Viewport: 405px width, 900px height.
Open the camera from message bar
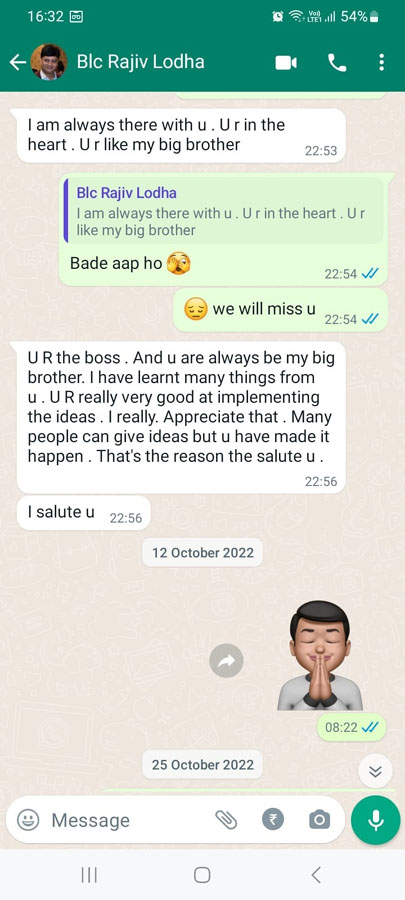pyautogui.click(x=320, y=820)
